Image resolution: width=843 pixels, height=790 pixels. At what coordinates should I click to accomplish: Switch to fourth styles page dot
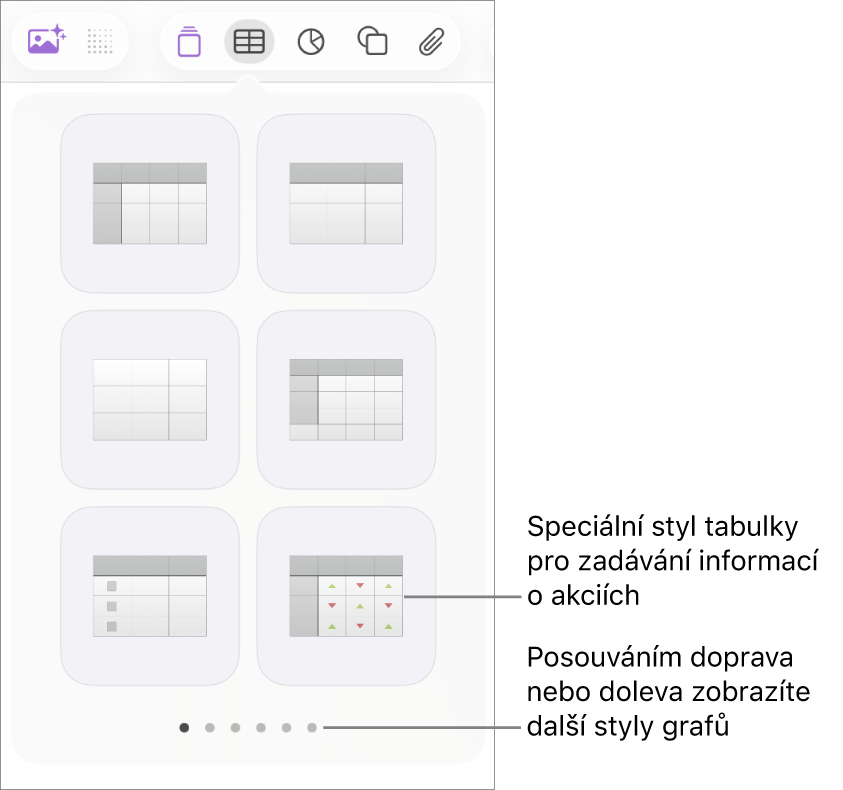tap(260, 728)
